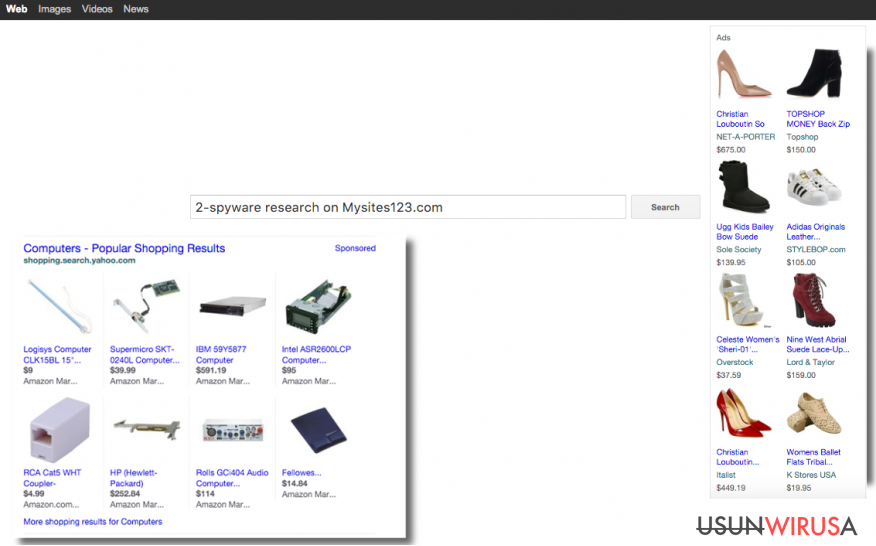Click Sole Society seller name
The image size is (876, 546).
pos(739,250)
